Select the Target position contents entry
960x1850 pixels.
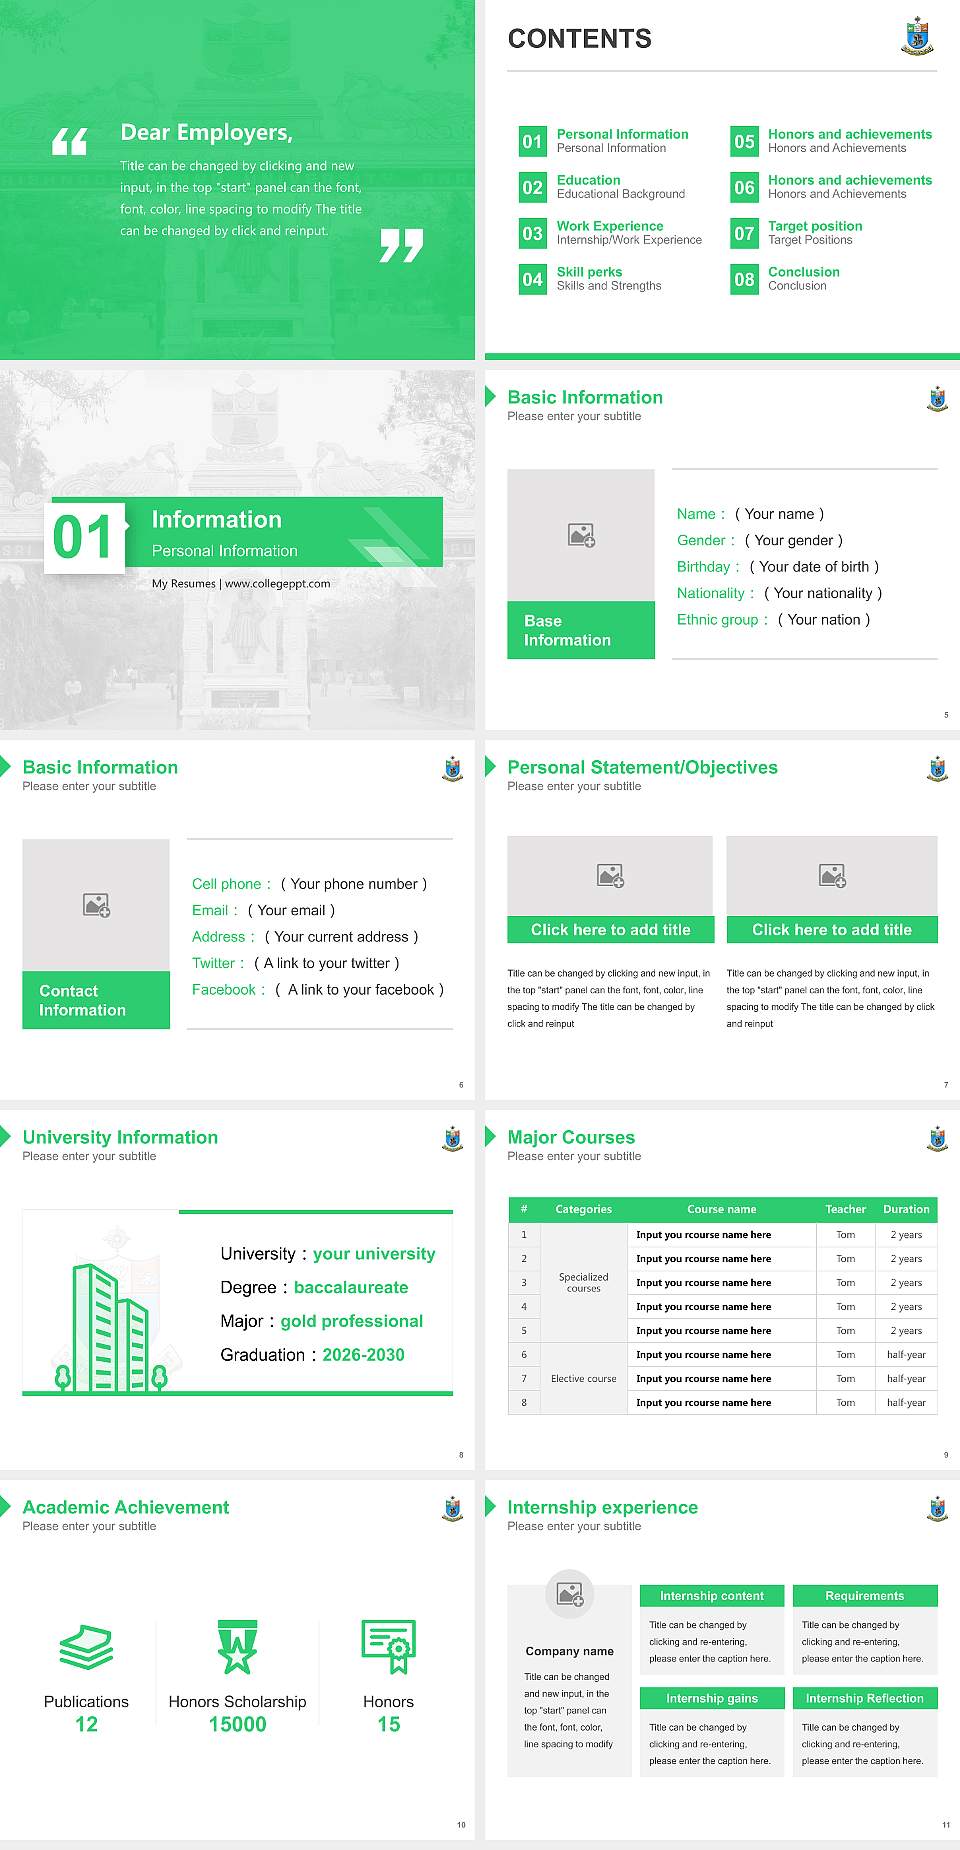coord(815,232)
